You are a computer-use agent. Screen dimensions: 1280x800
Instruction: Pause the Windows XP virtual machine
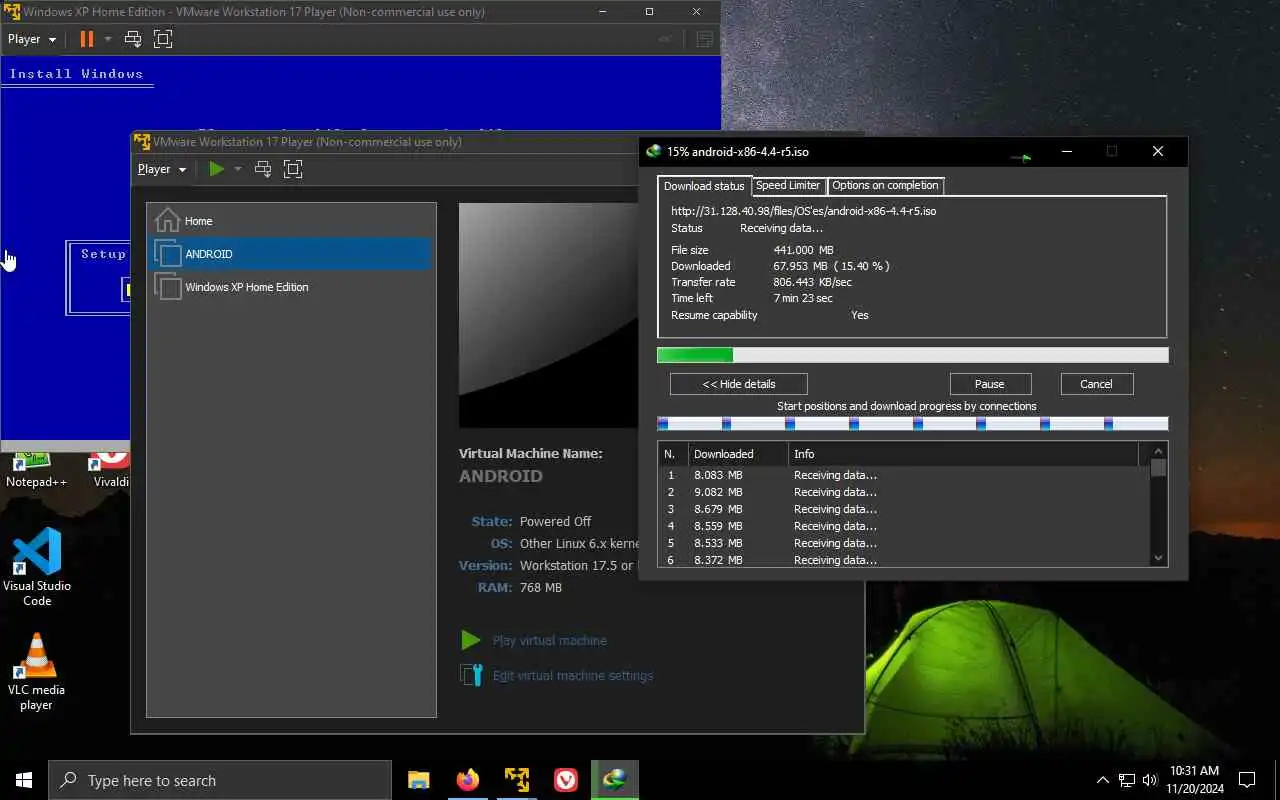point(86,39)
